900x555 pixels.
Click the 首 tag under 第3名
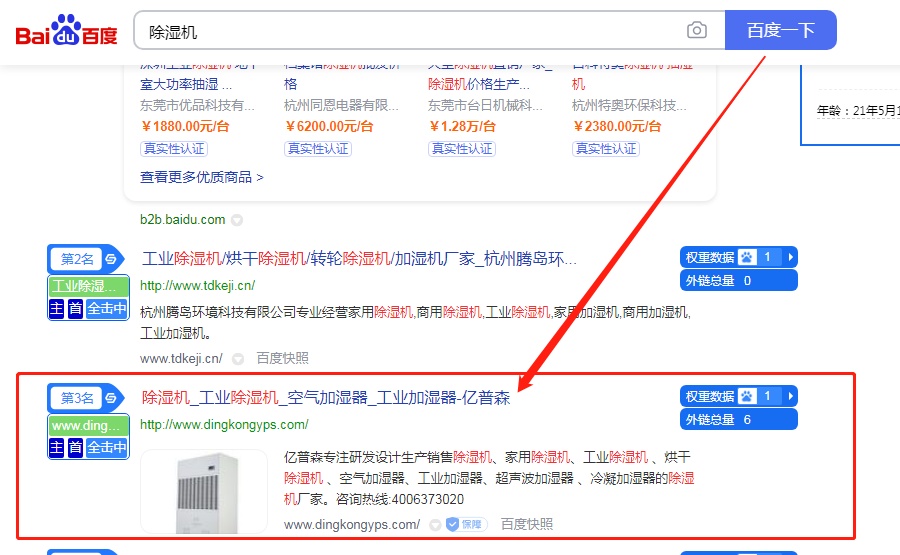[x=76, y=448]
